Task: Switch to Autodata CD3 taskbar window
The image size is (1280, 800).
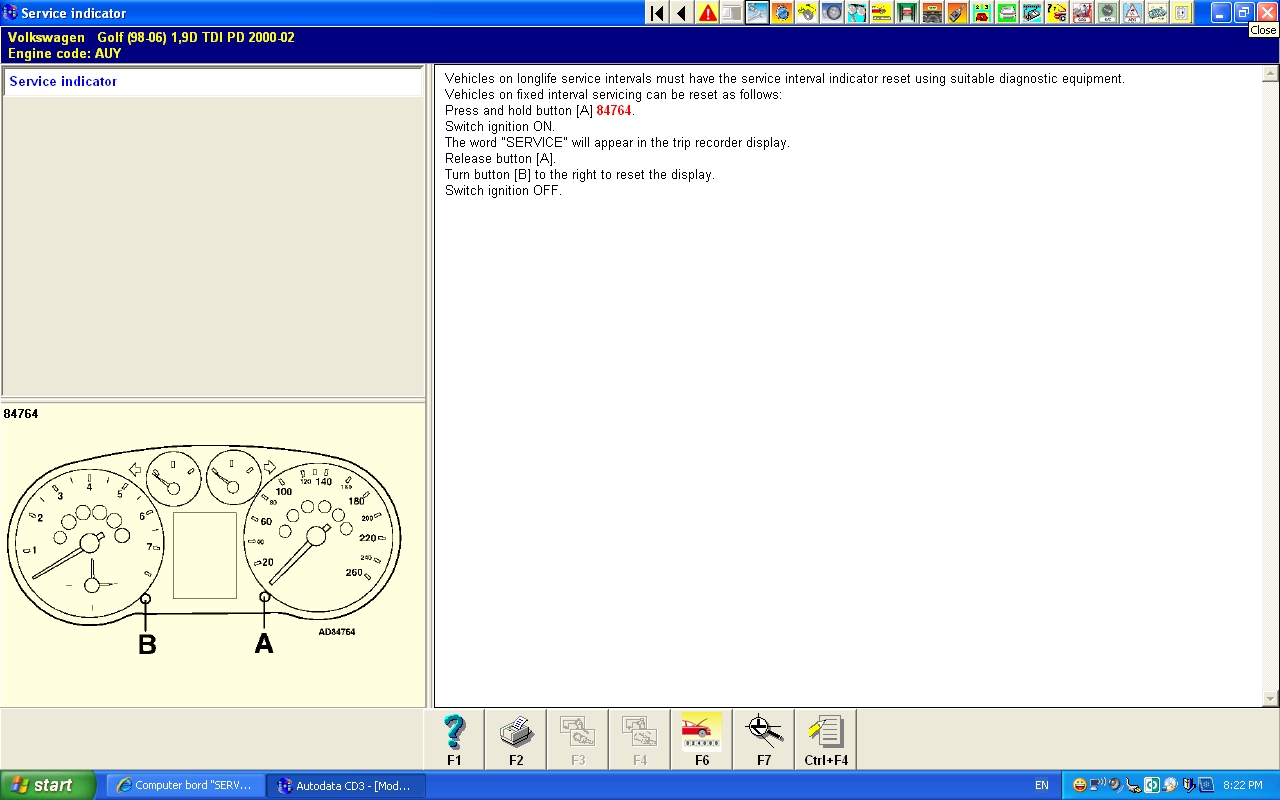Action: pos(346,785)
